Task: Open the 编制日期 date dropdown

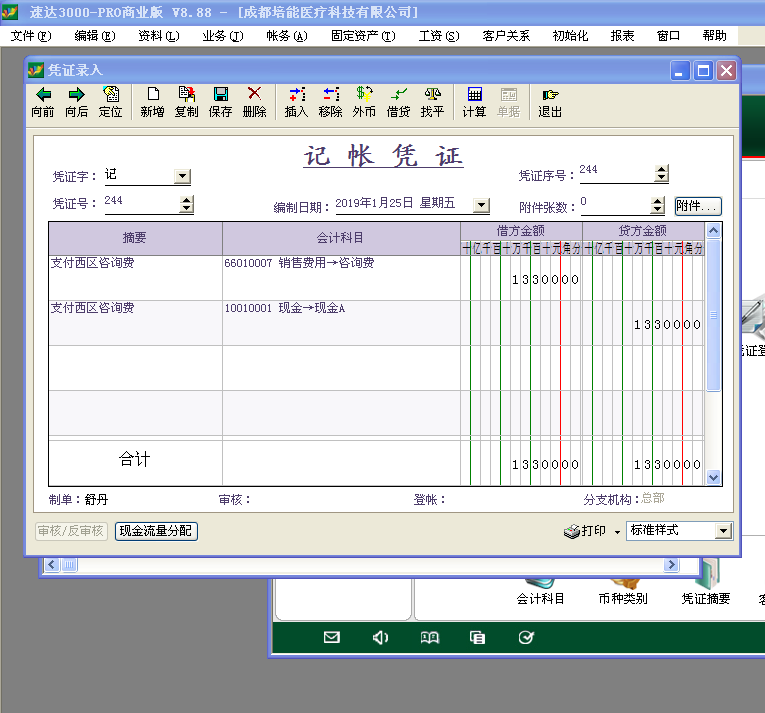Action: [x=481, y=205]
